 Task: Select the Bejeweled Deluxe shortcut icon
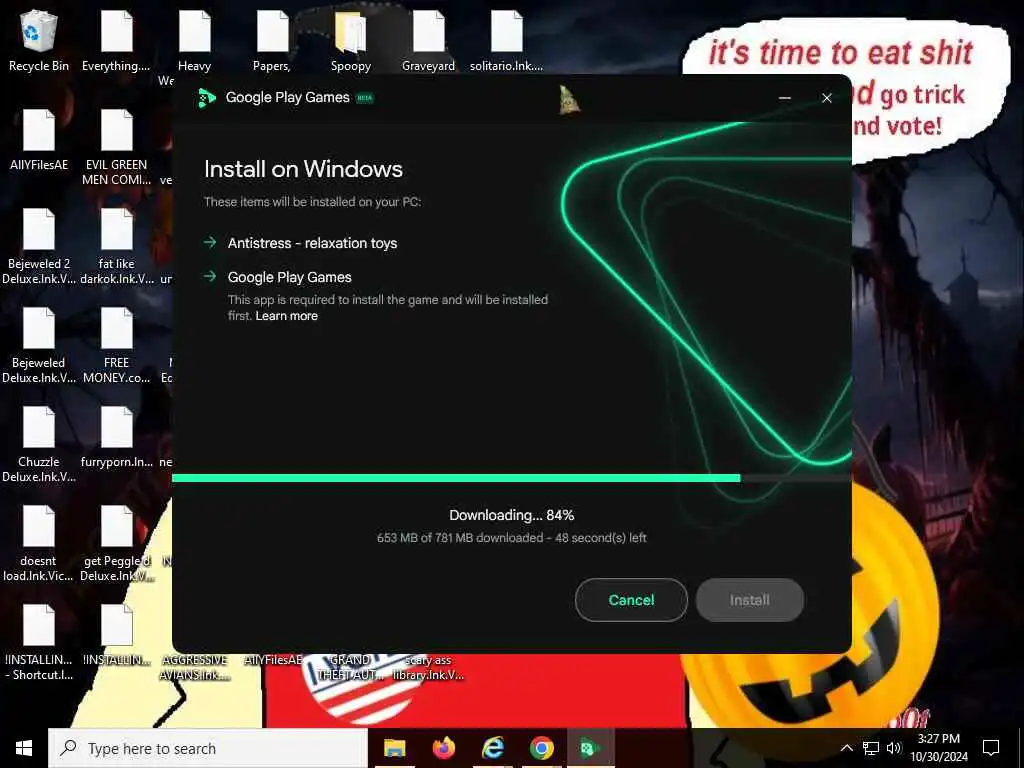click(x=39, y=345)
